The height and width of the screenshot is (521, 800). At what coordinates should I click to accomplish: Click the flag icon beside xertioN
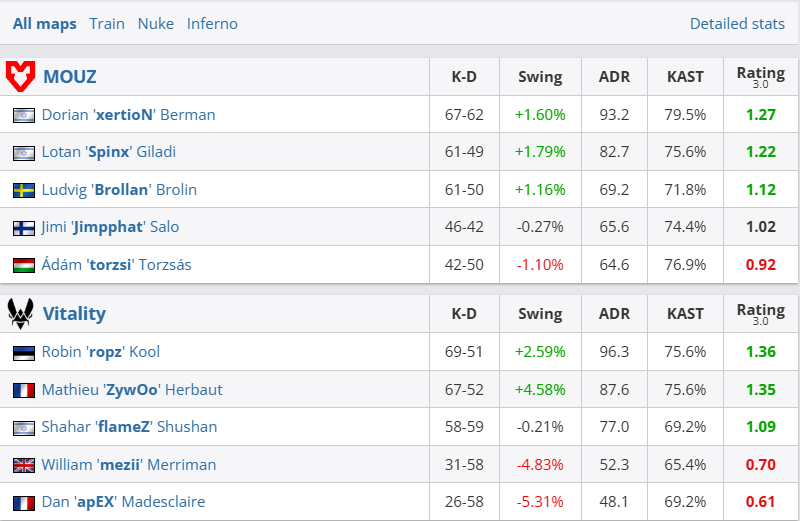coord(24,115)
